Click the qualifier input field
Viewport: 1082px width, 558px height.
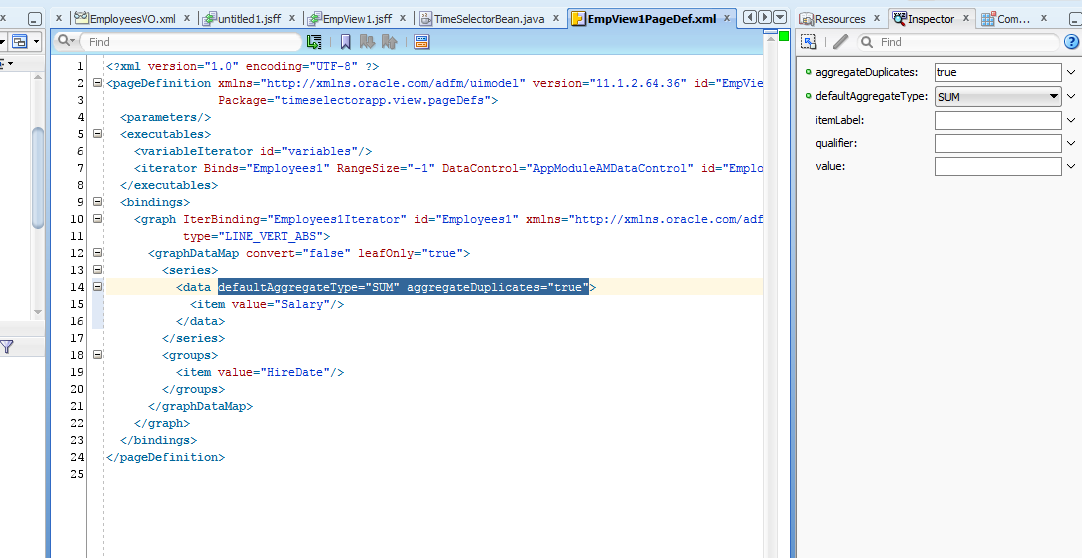pos(998,143)
